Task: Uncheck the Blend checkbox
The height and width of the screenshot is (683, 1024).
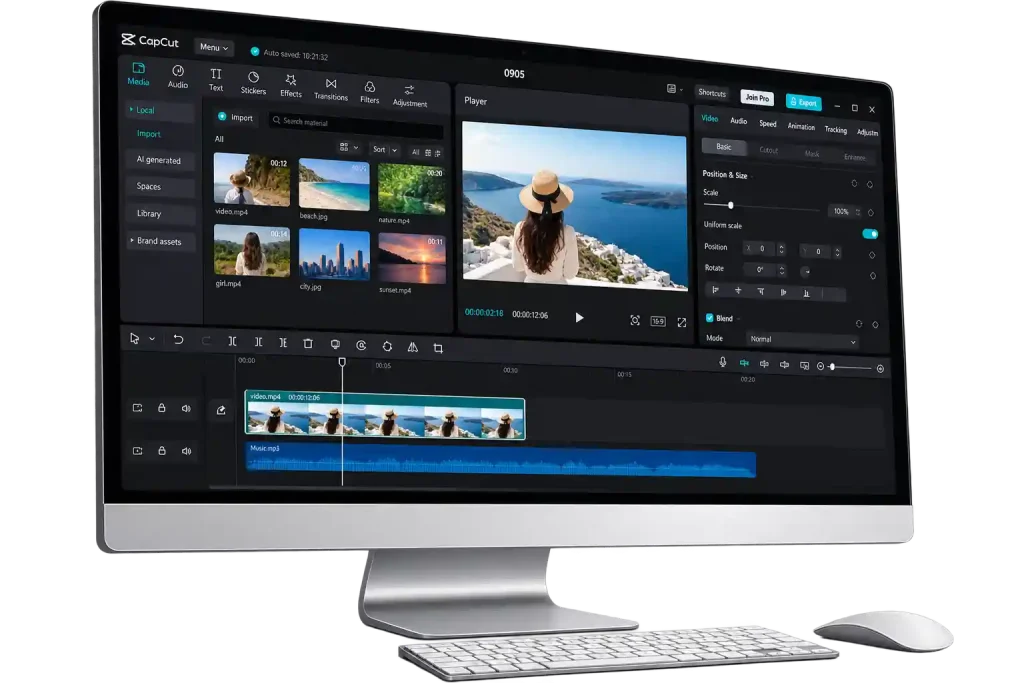Action: (709, 318)
